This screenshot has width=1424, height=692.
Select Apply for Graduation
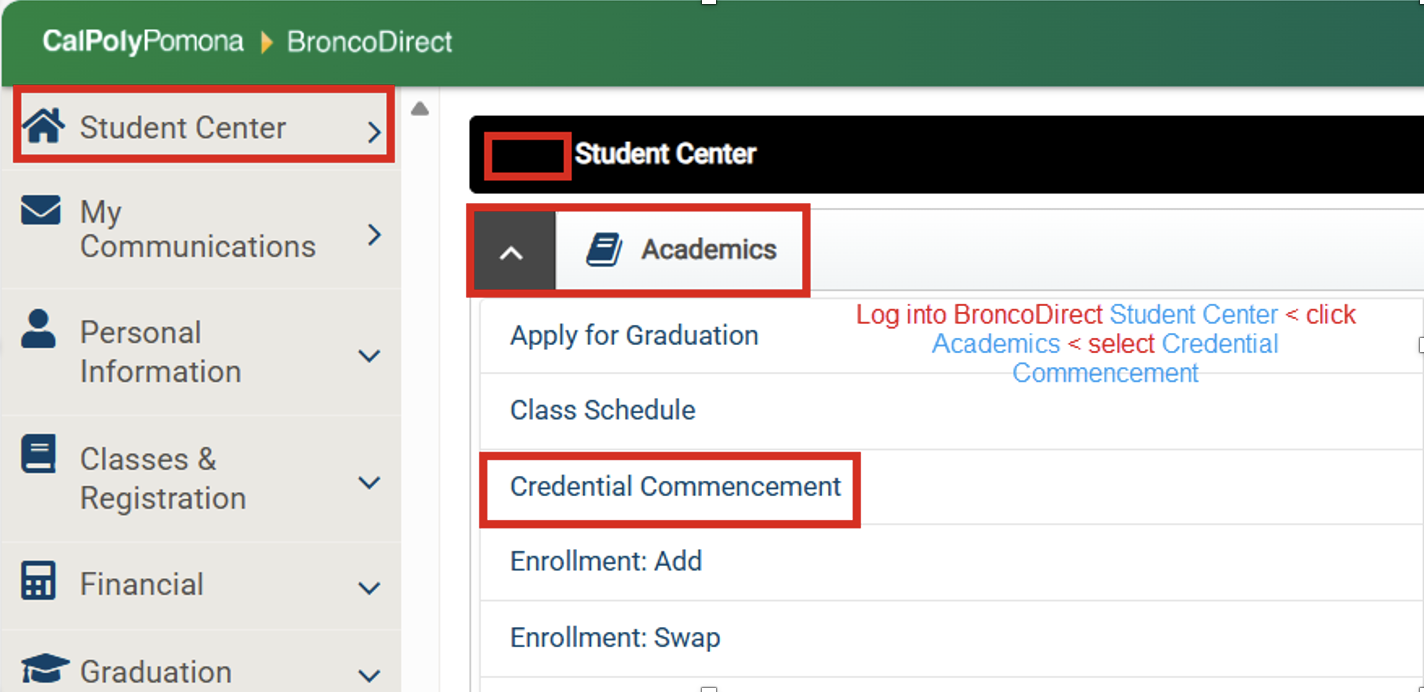(633, 336)
